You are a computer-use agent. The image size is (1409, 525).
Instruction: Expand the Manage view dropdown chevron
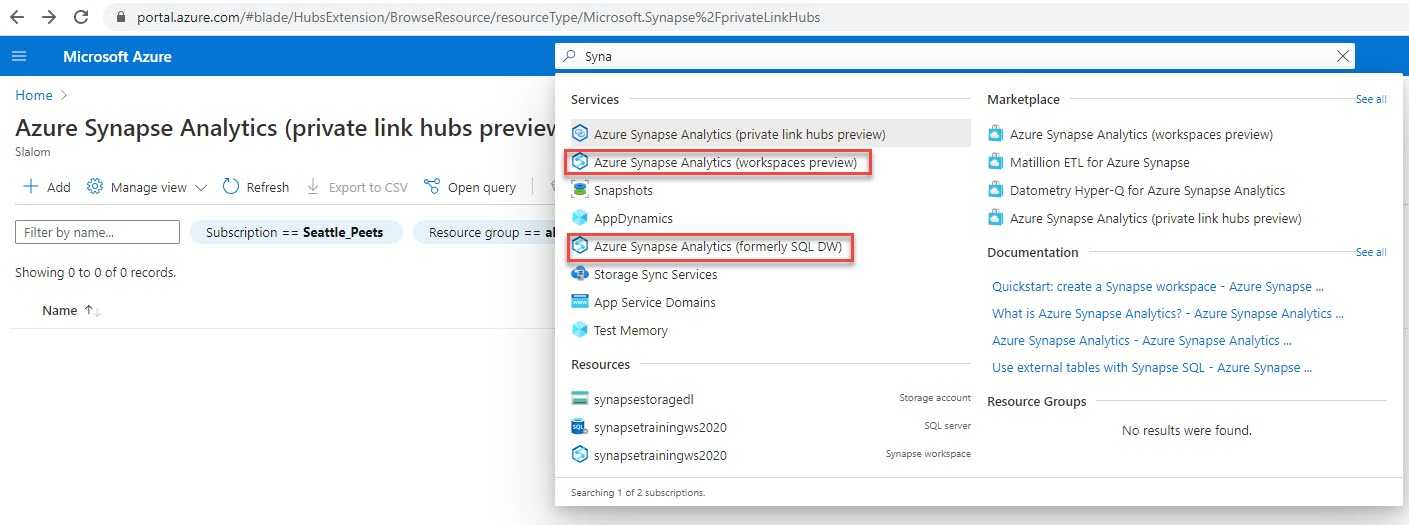click(200, 188)
